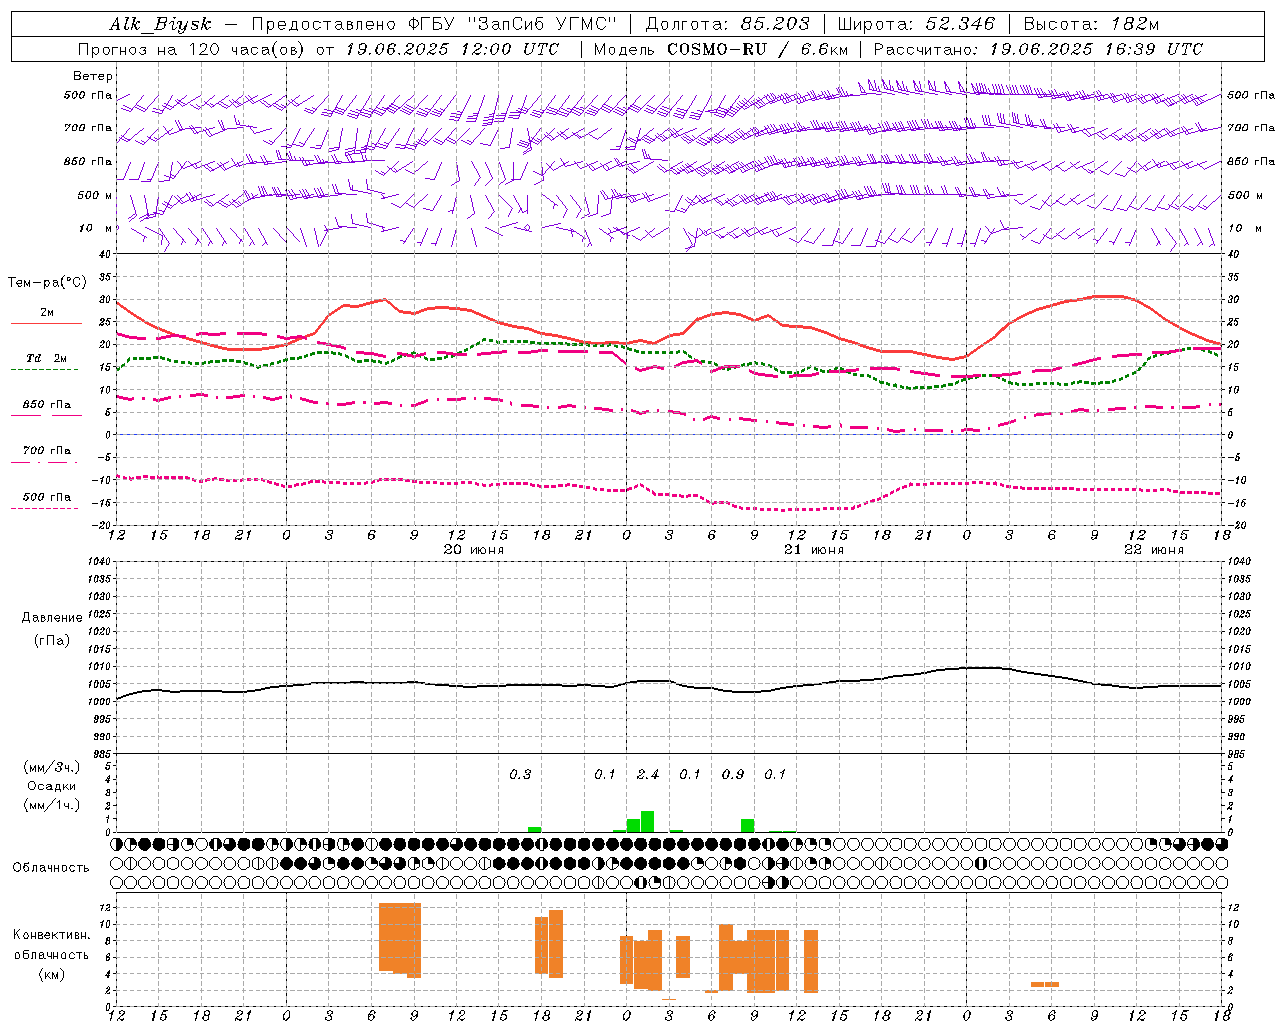
Task: Click the pink dashed sample under '500 гПа' temperature legend
Action: pos(46,509)
